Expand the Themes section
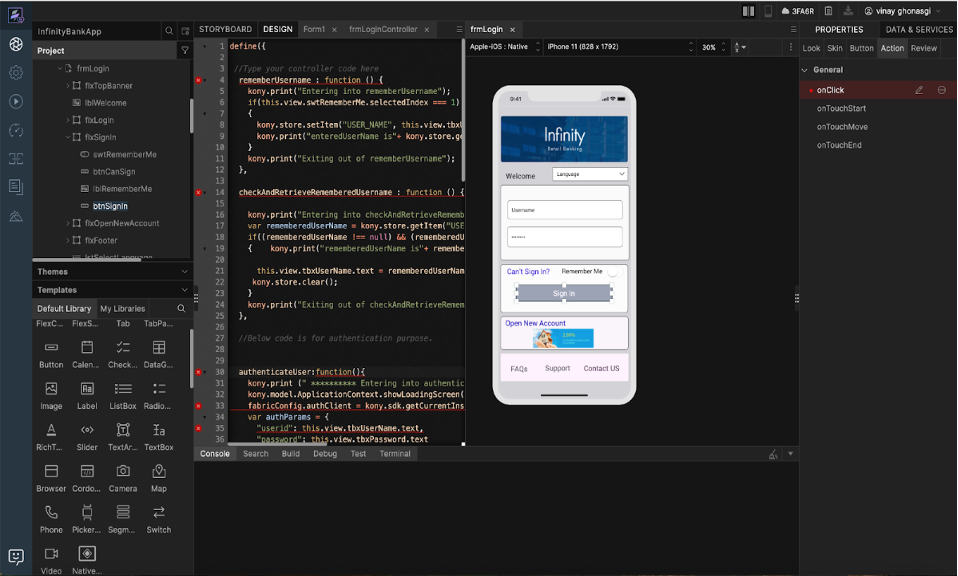This screenshot has height=576, width=958. pyautogui.click(x=184, y=272)
